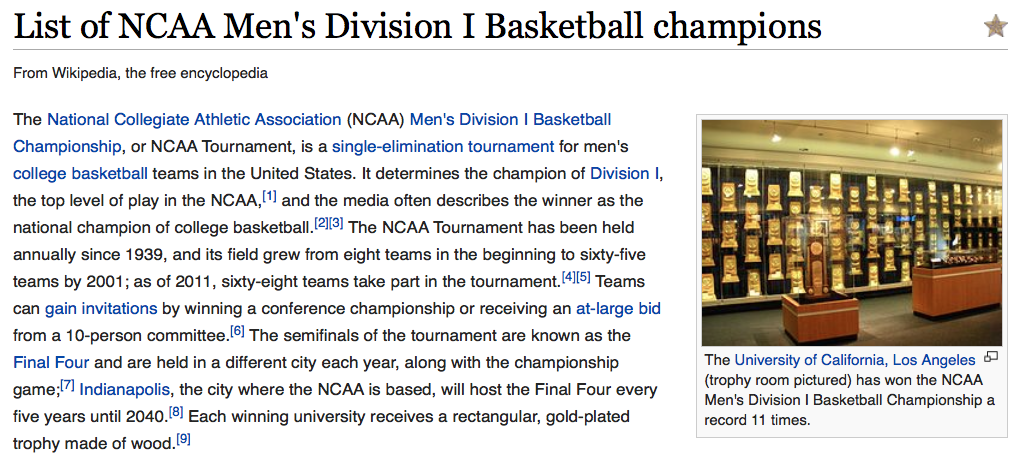Jump to citation reference [9]

184,439
